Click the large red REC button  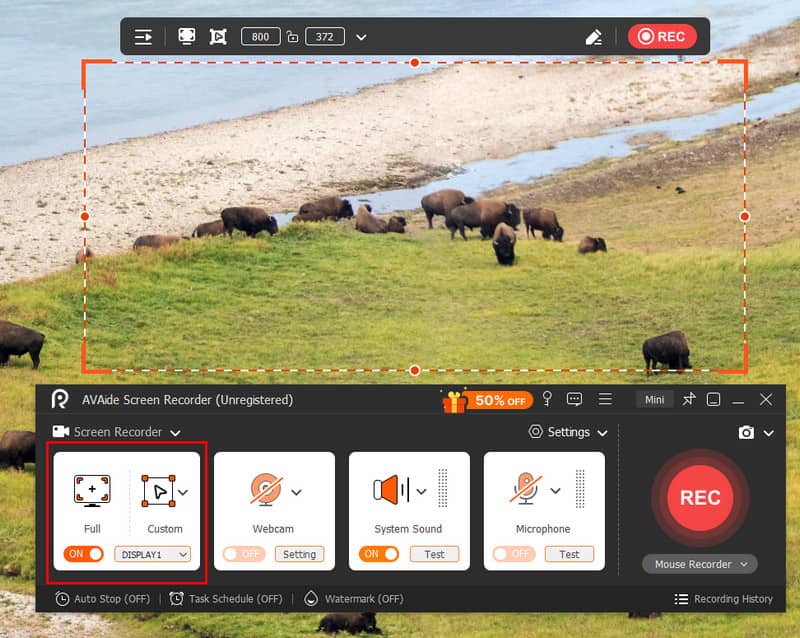coord(700,497)
